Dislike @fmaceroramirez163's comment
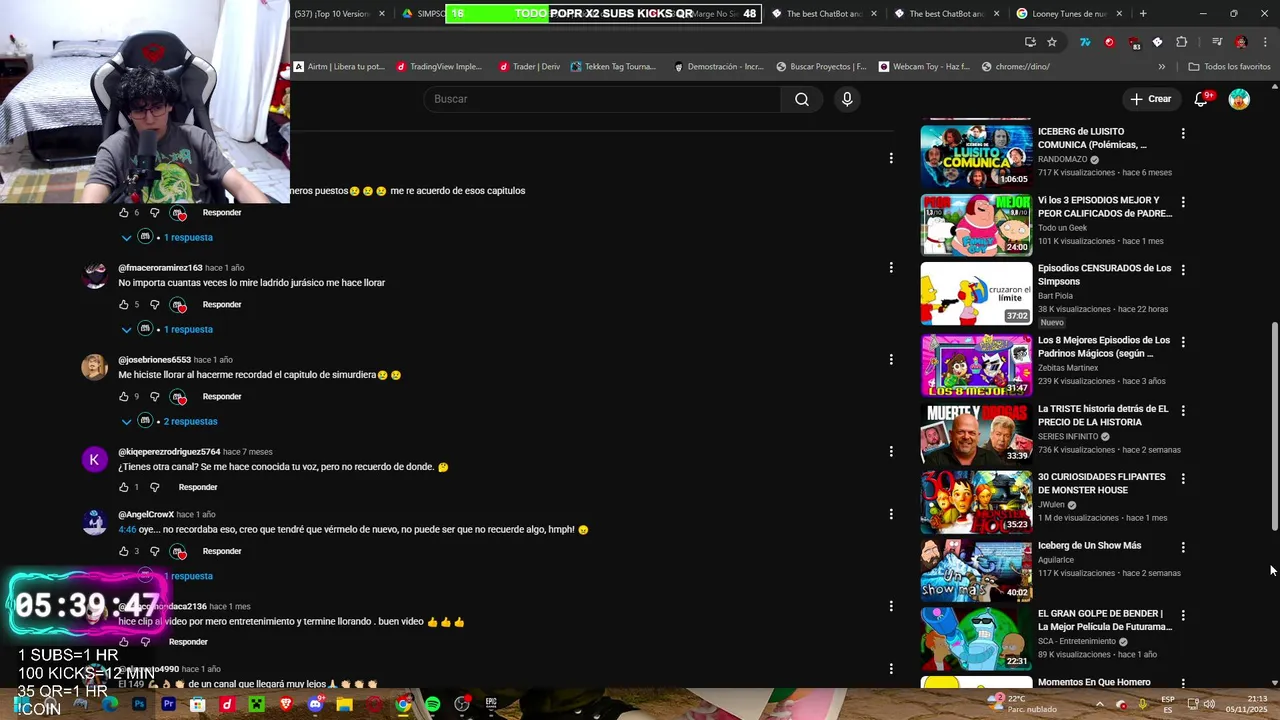1280x720 pixels. [154, 305]
